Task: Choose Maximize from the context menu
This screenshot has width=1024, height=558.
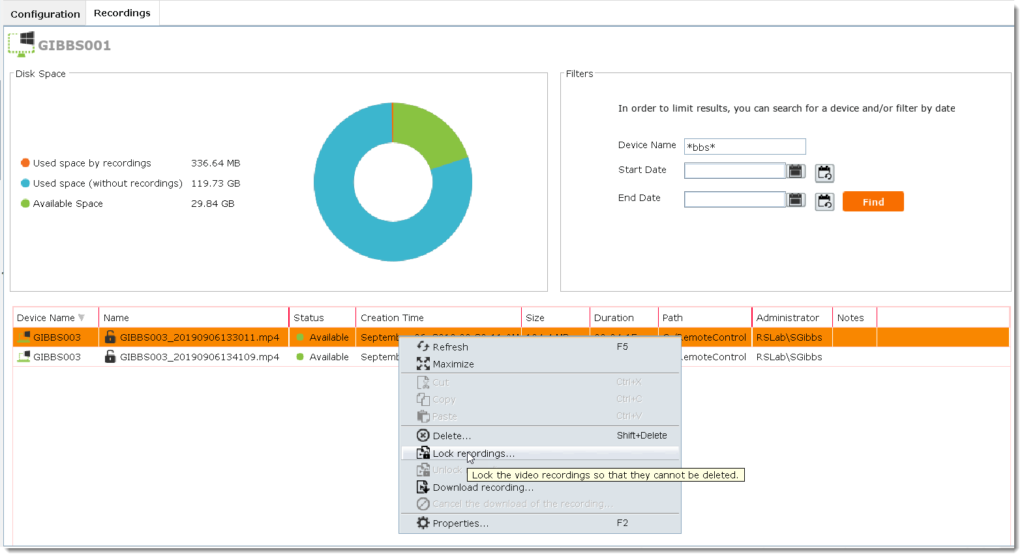Action: pyautogui.click(x=453, y=364)
